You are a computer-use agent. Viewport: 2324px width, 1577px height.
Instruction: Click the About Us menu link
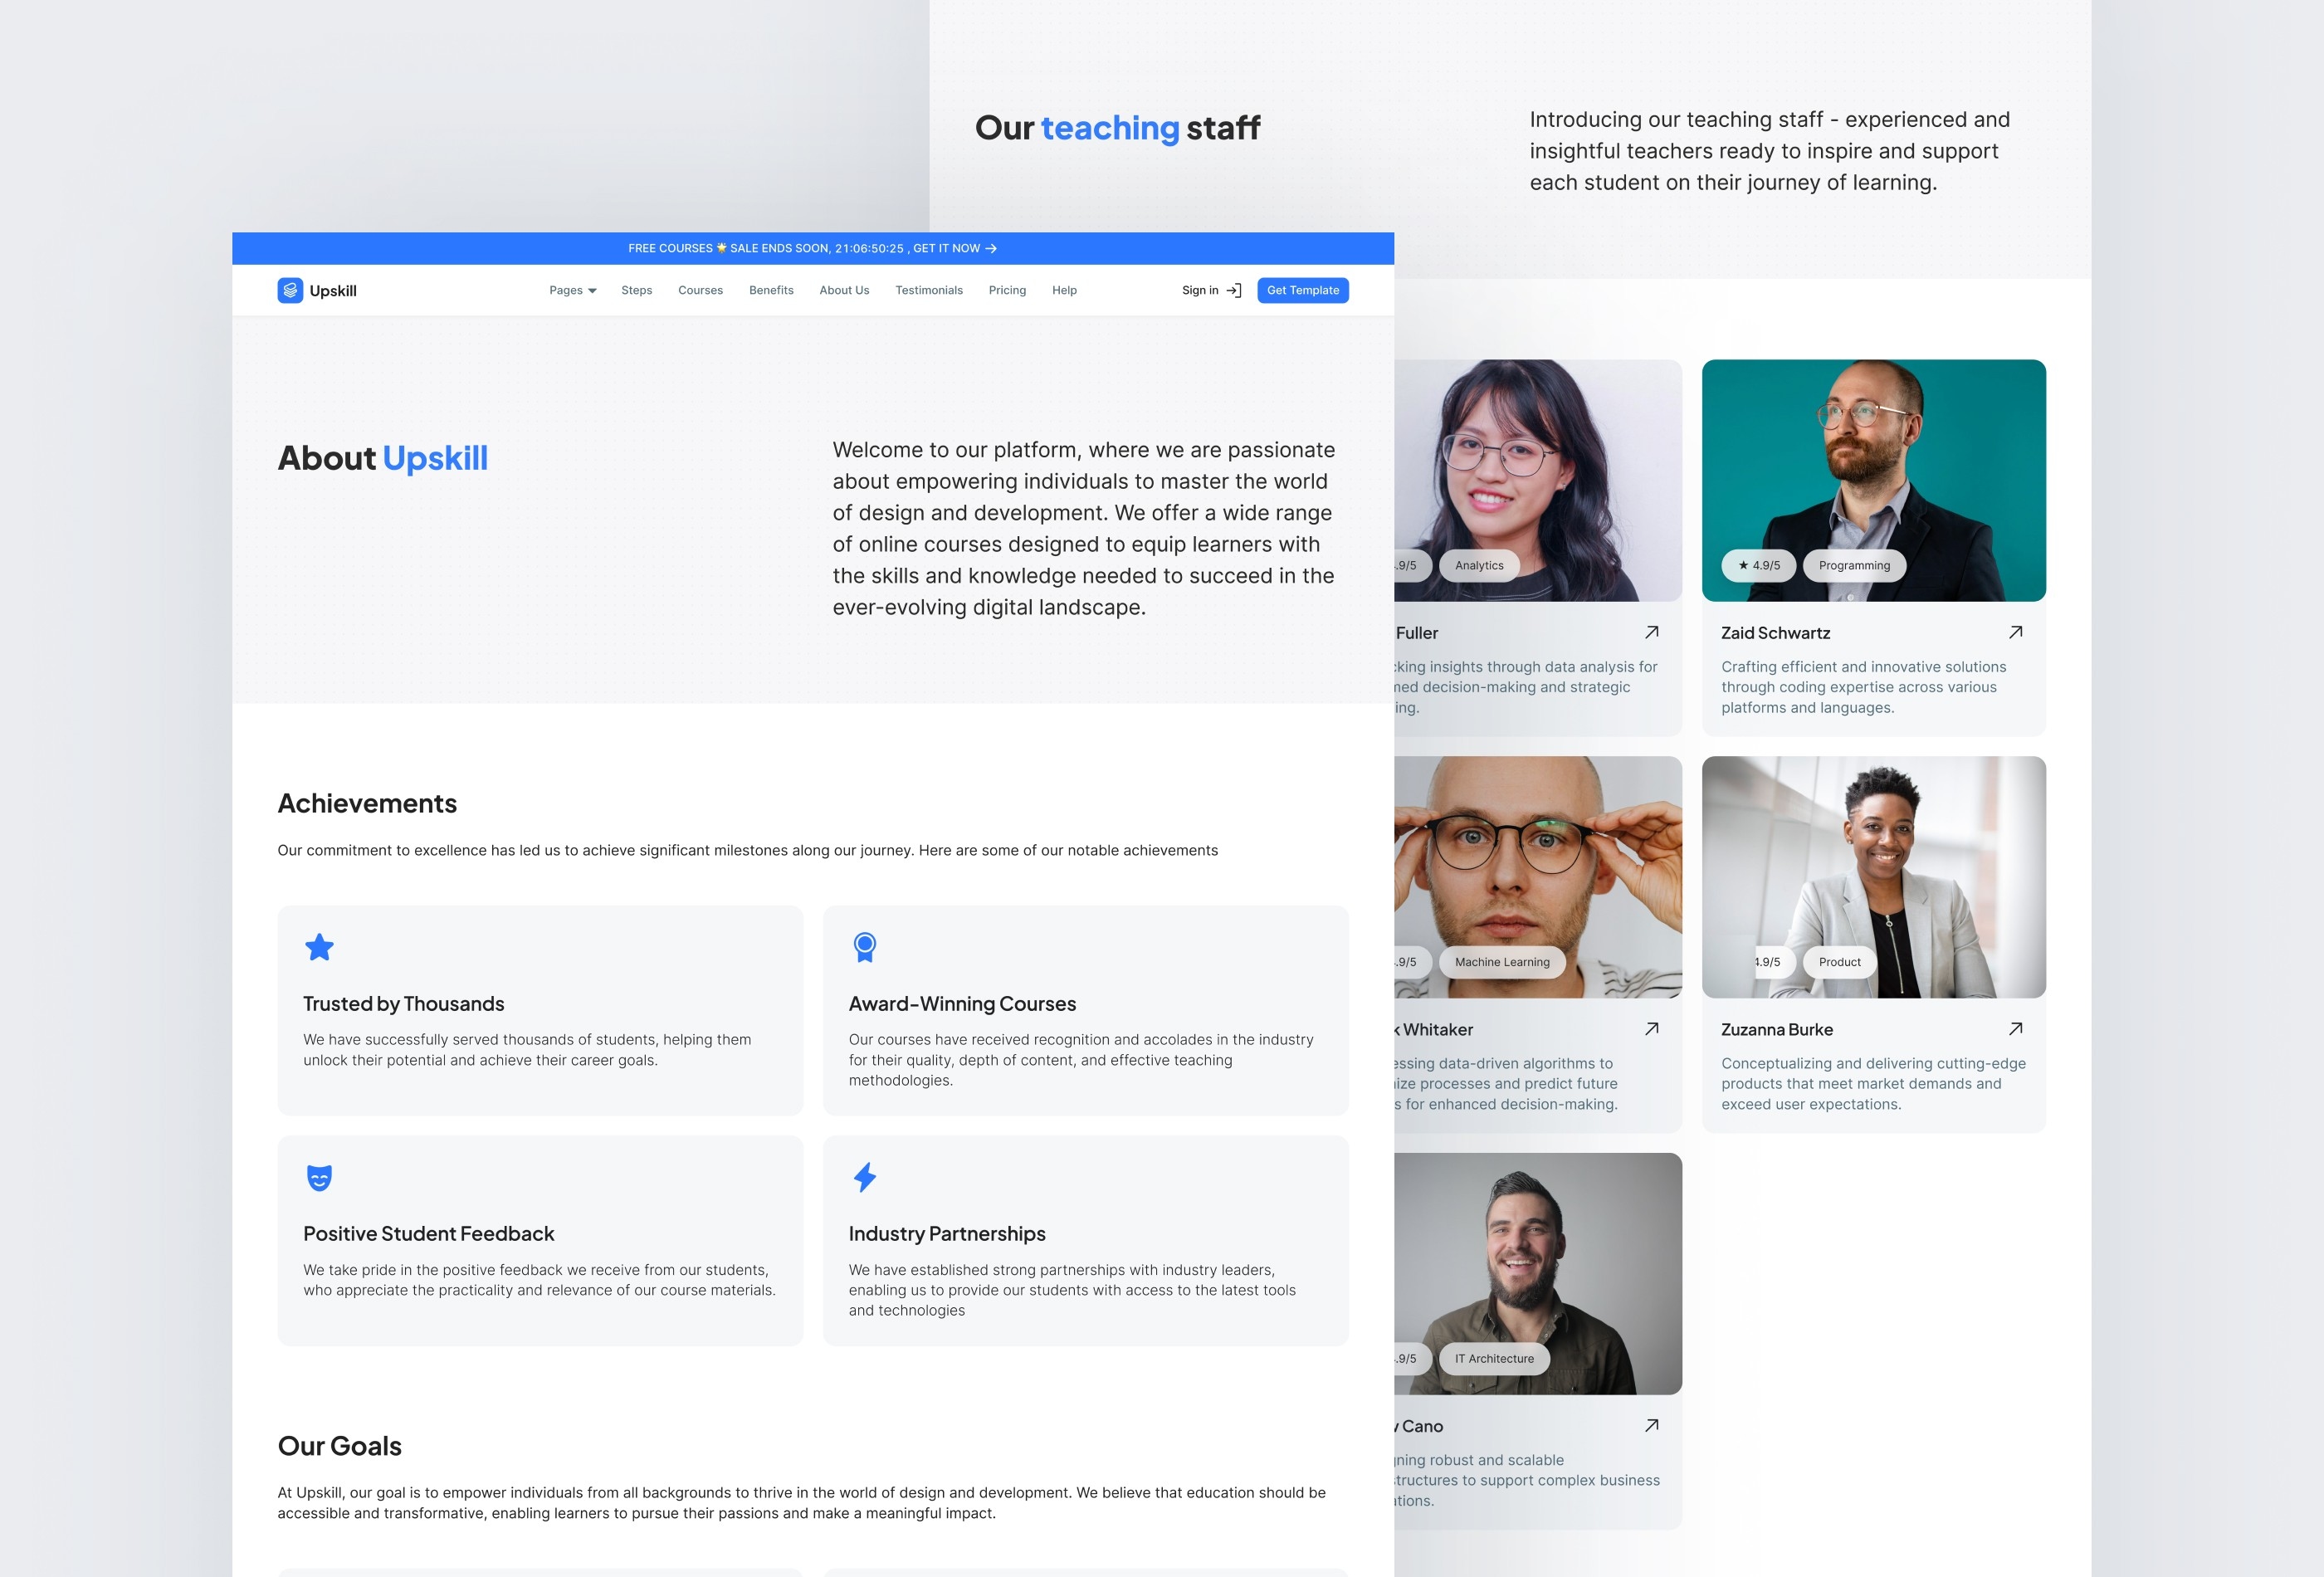point(842,290)
